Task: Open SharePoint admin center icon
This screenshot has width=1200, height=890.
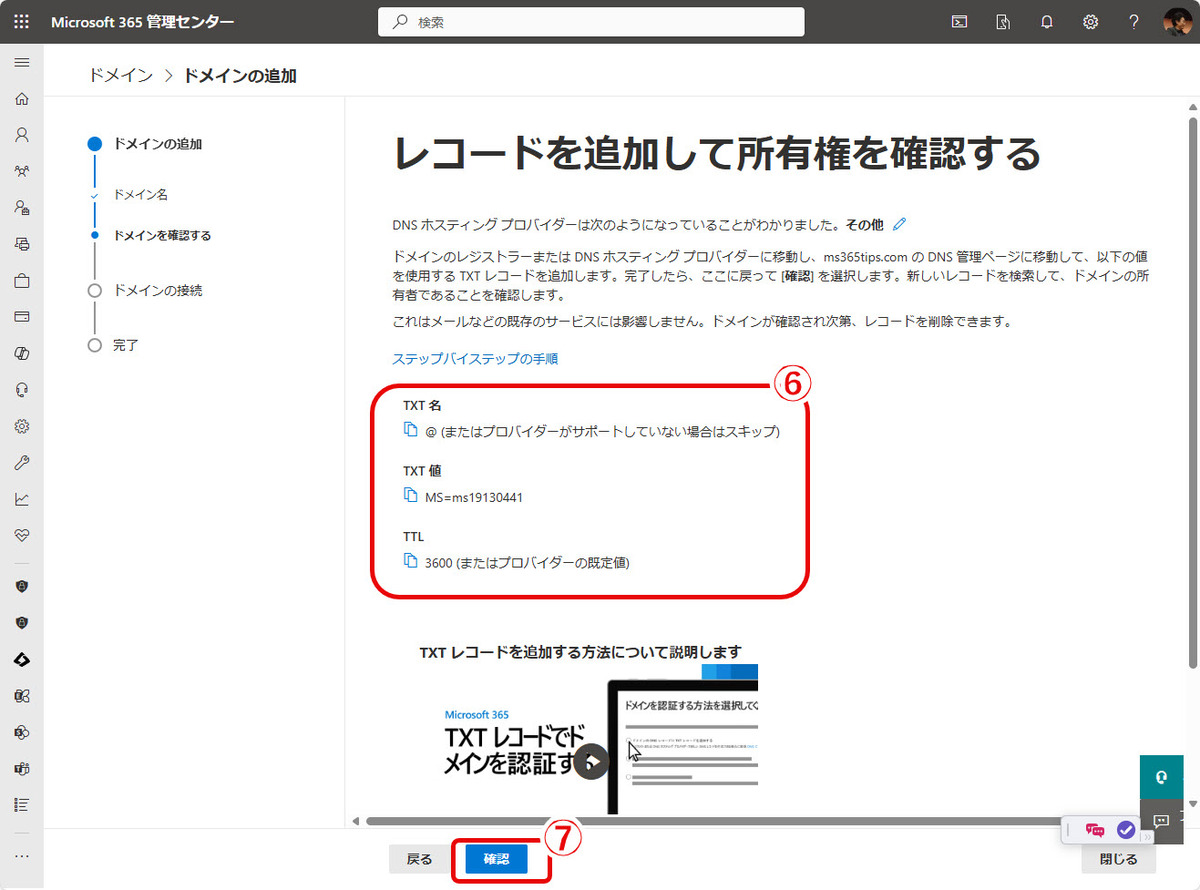Action: (x=21, y=732)
